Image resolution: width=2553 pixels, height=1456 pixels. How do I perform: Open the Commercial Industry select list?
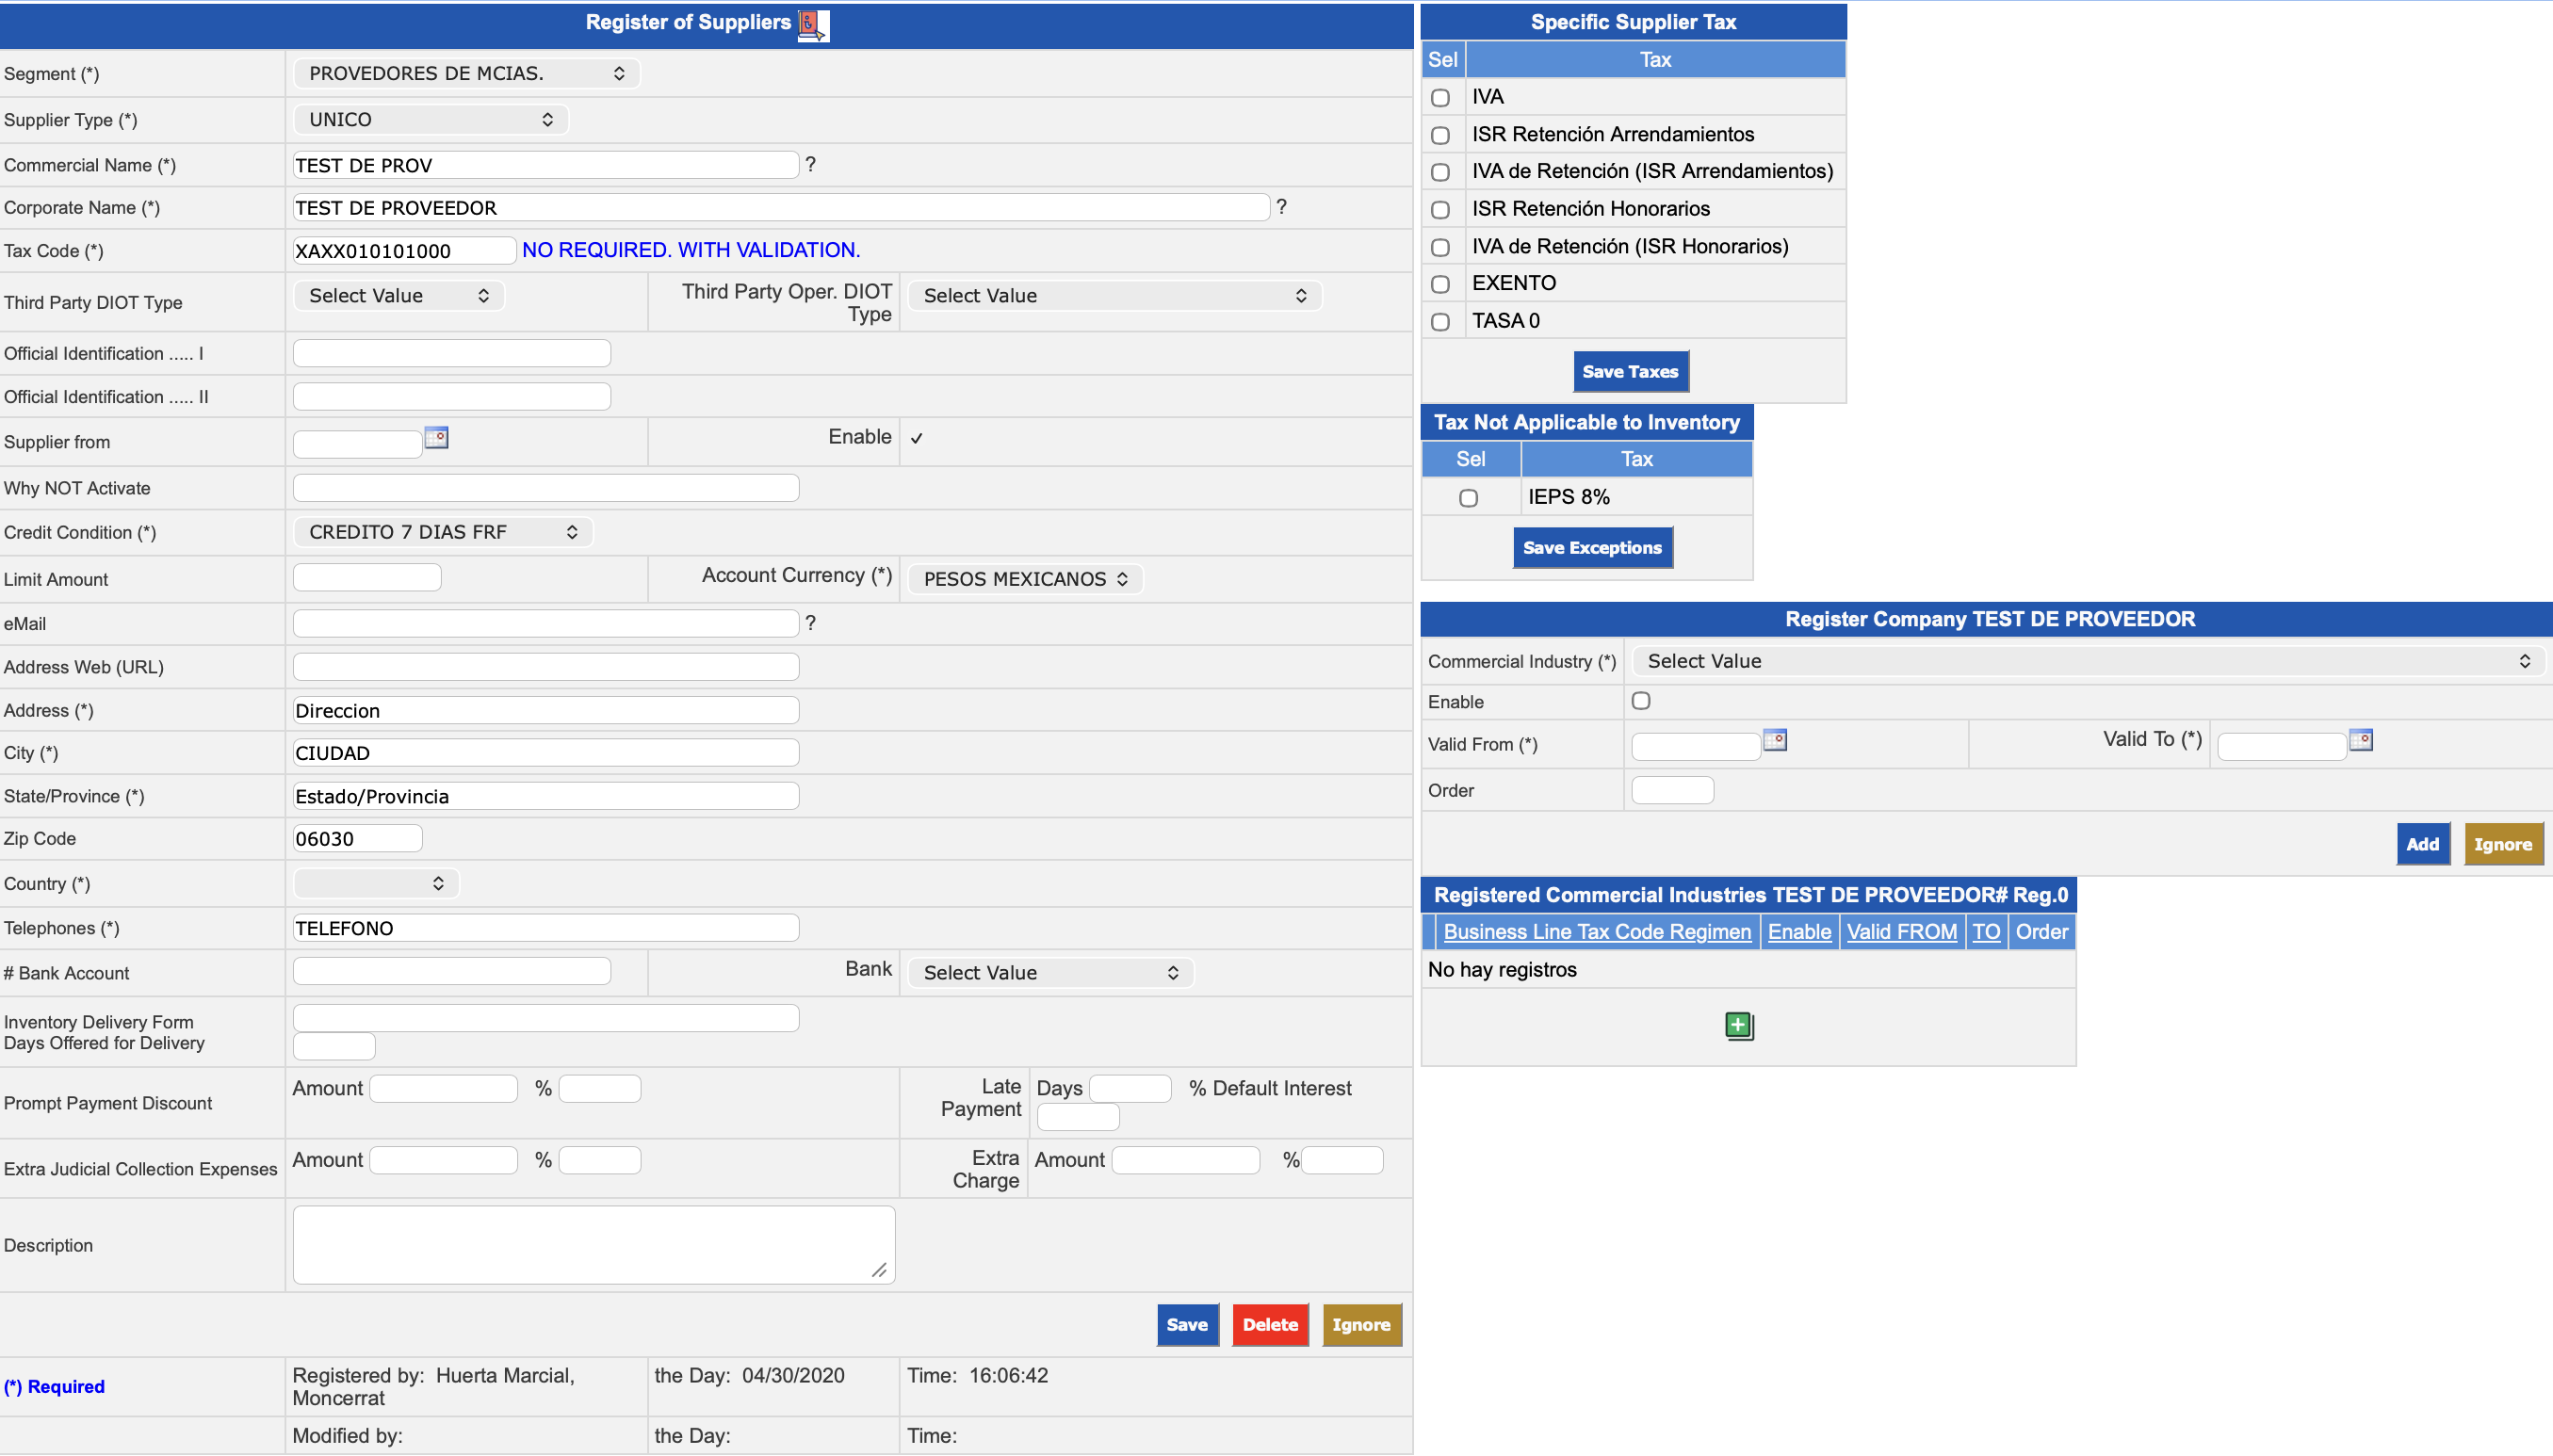[x=2086, y=661]
